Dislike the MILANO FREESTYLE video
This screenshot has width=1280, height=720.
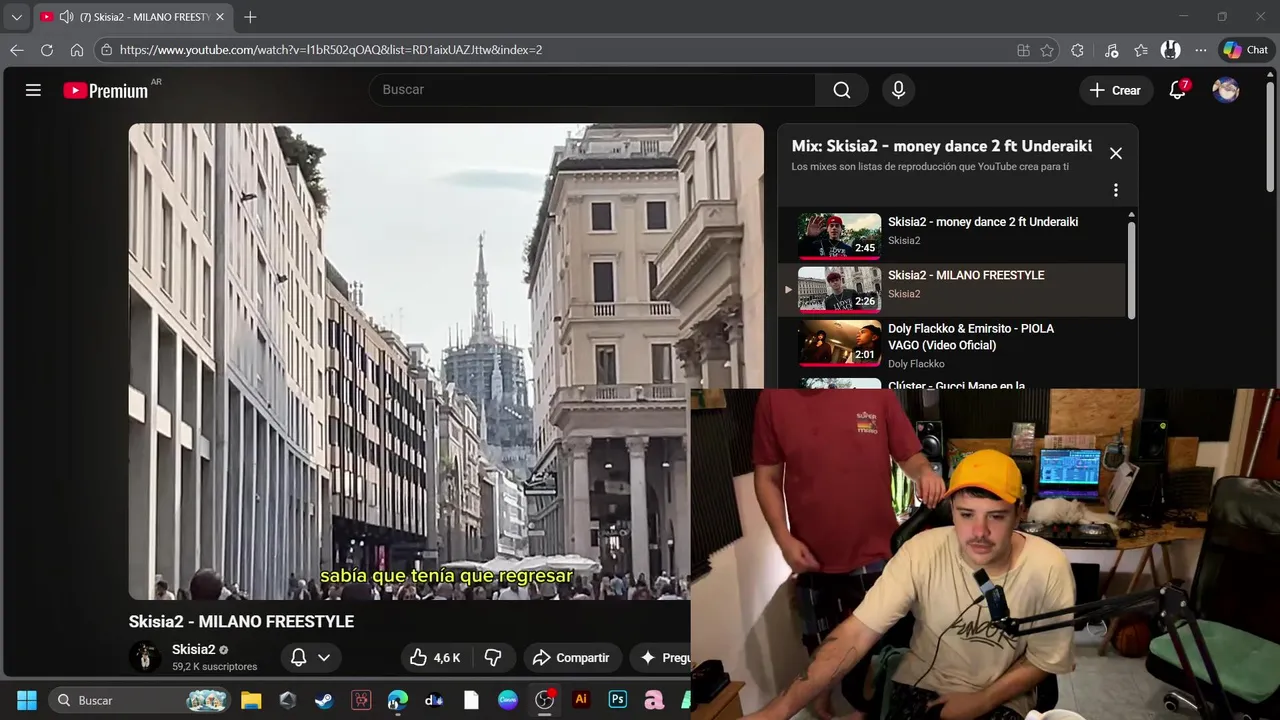tap(493, 657)
